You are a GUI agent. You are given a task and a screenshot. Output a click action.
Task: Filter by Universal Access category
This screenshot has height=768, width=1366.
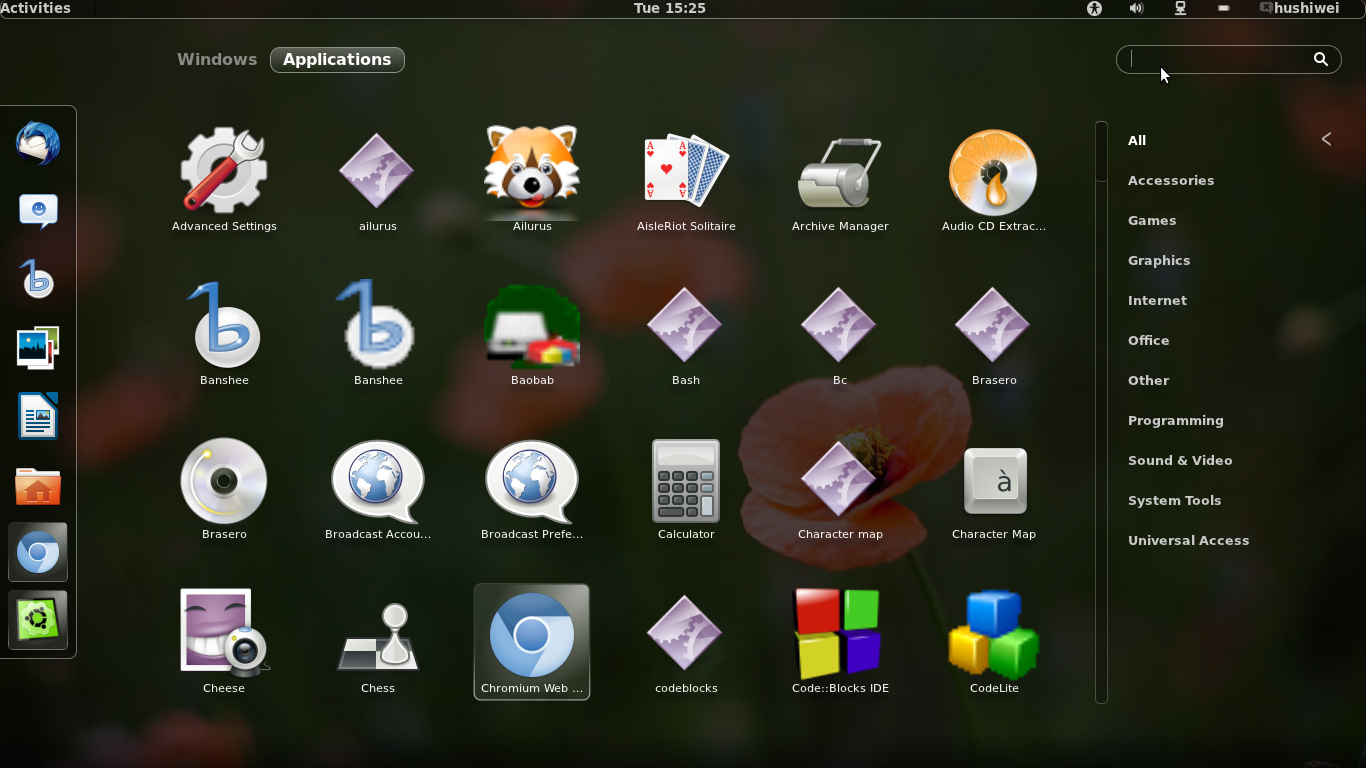point(1189,540)
